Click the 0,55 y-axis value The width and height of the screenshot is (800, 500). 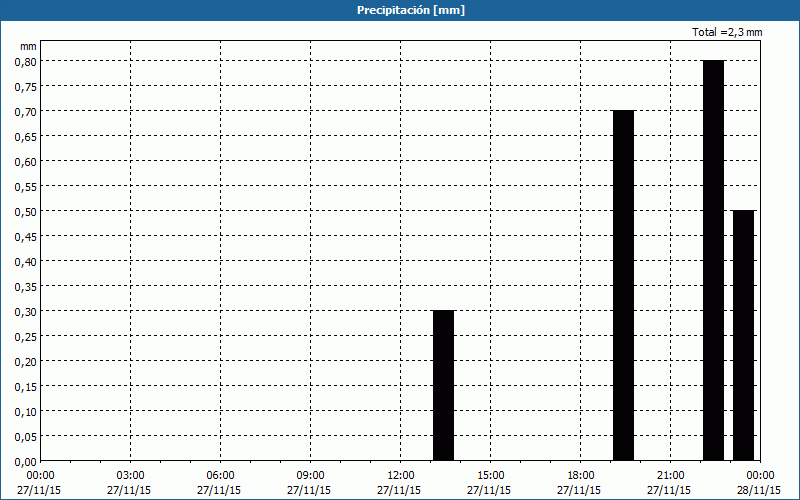tap(26, 187)
